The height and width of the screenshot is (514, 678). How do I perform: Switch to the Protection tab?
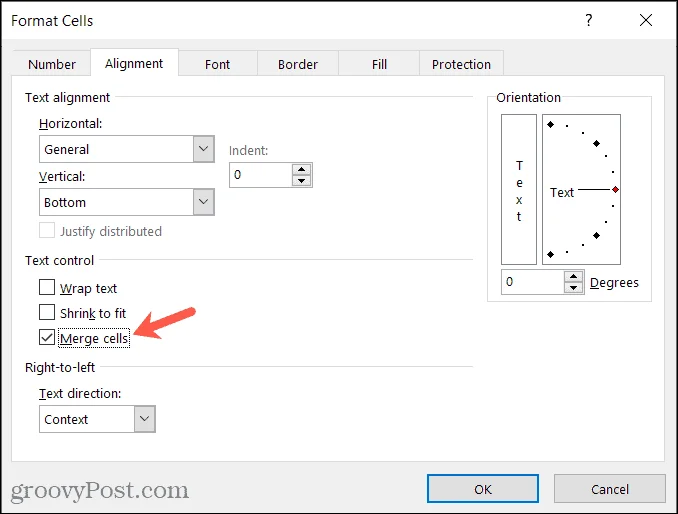point(461,64)
